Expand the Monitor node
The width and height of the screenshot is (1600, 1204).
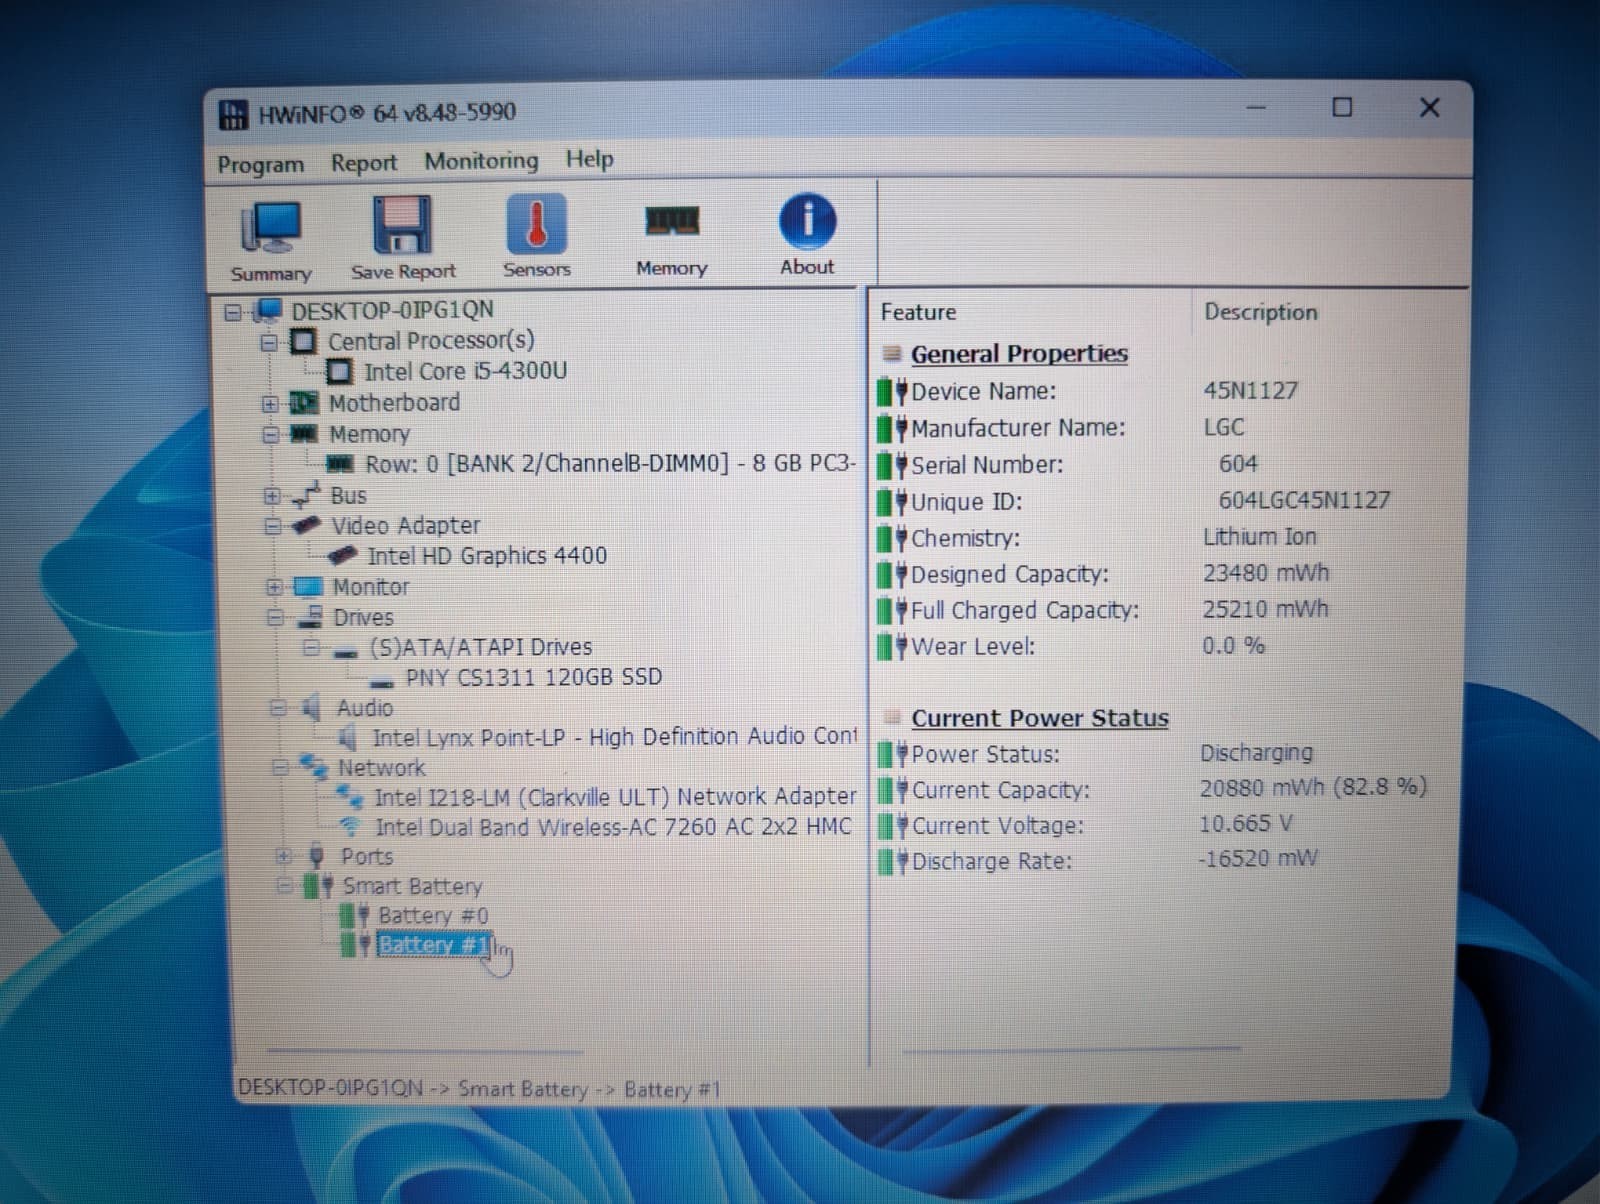[274, 587]
